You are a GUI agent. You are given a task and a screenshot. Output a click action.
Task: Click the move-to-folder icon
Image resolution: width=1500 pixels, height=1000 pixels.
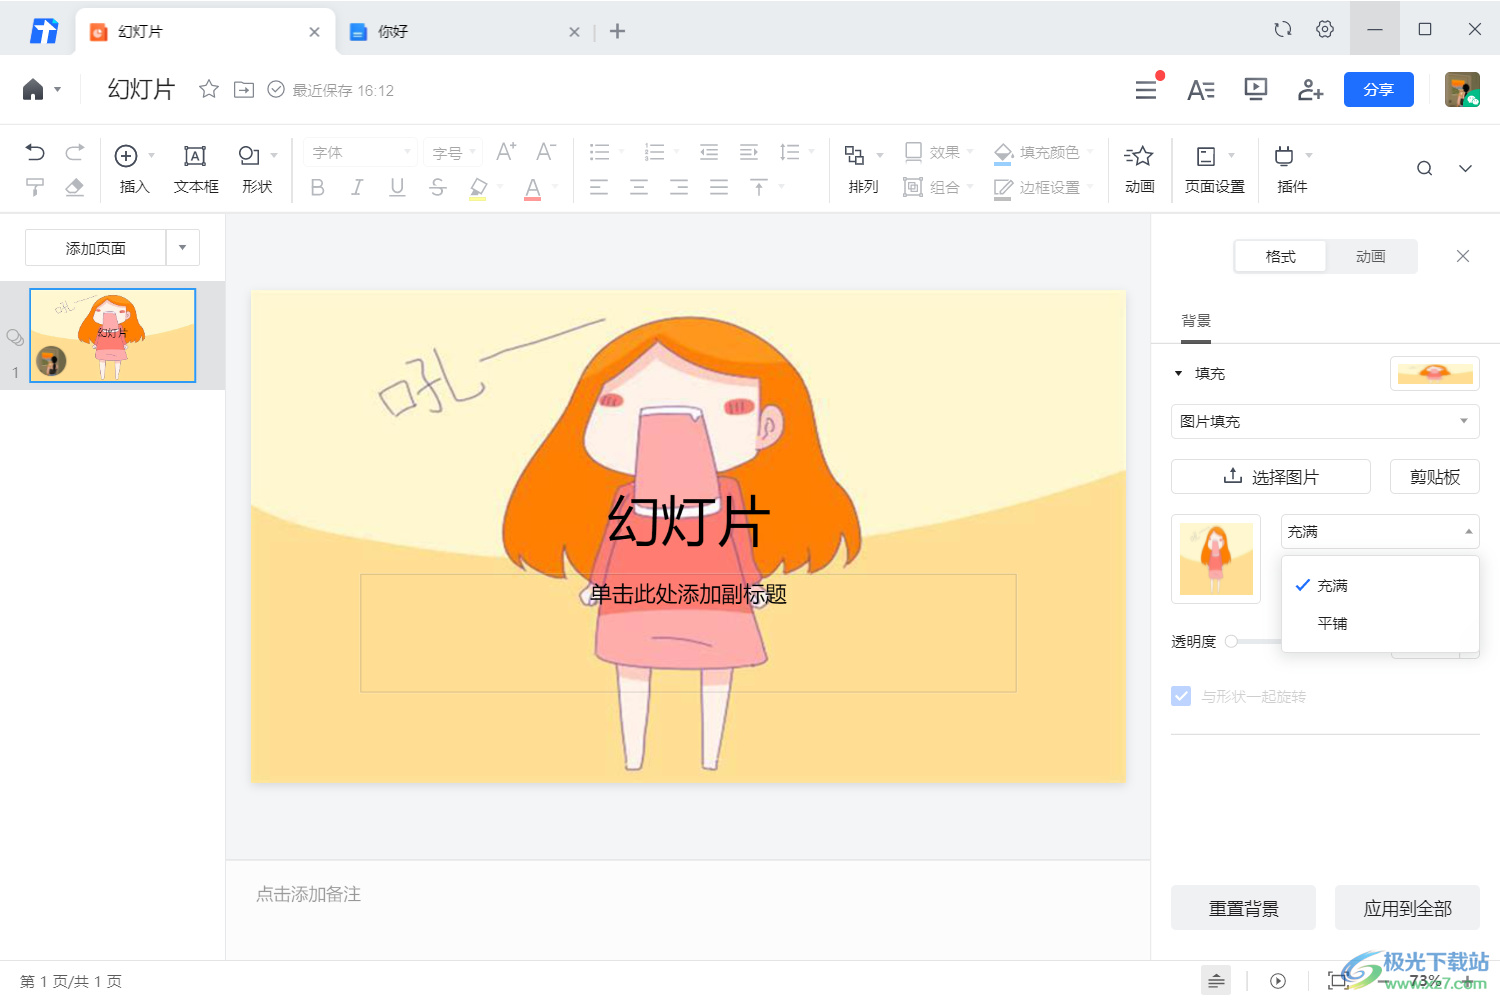pos(244,89)
